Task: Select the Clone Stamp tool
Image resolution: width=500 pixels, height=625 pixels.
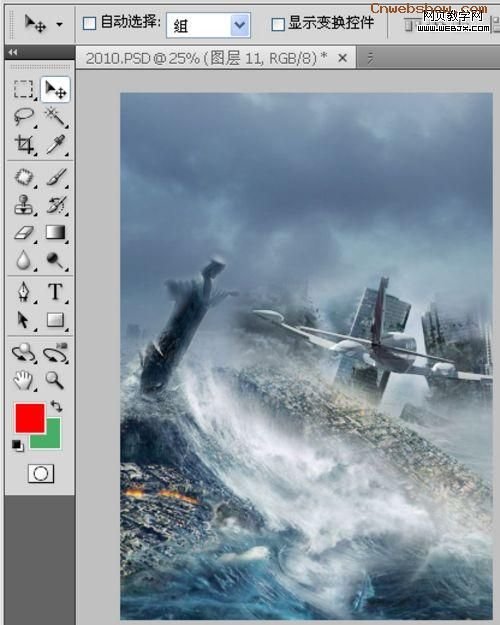Action: coord(24,205)
